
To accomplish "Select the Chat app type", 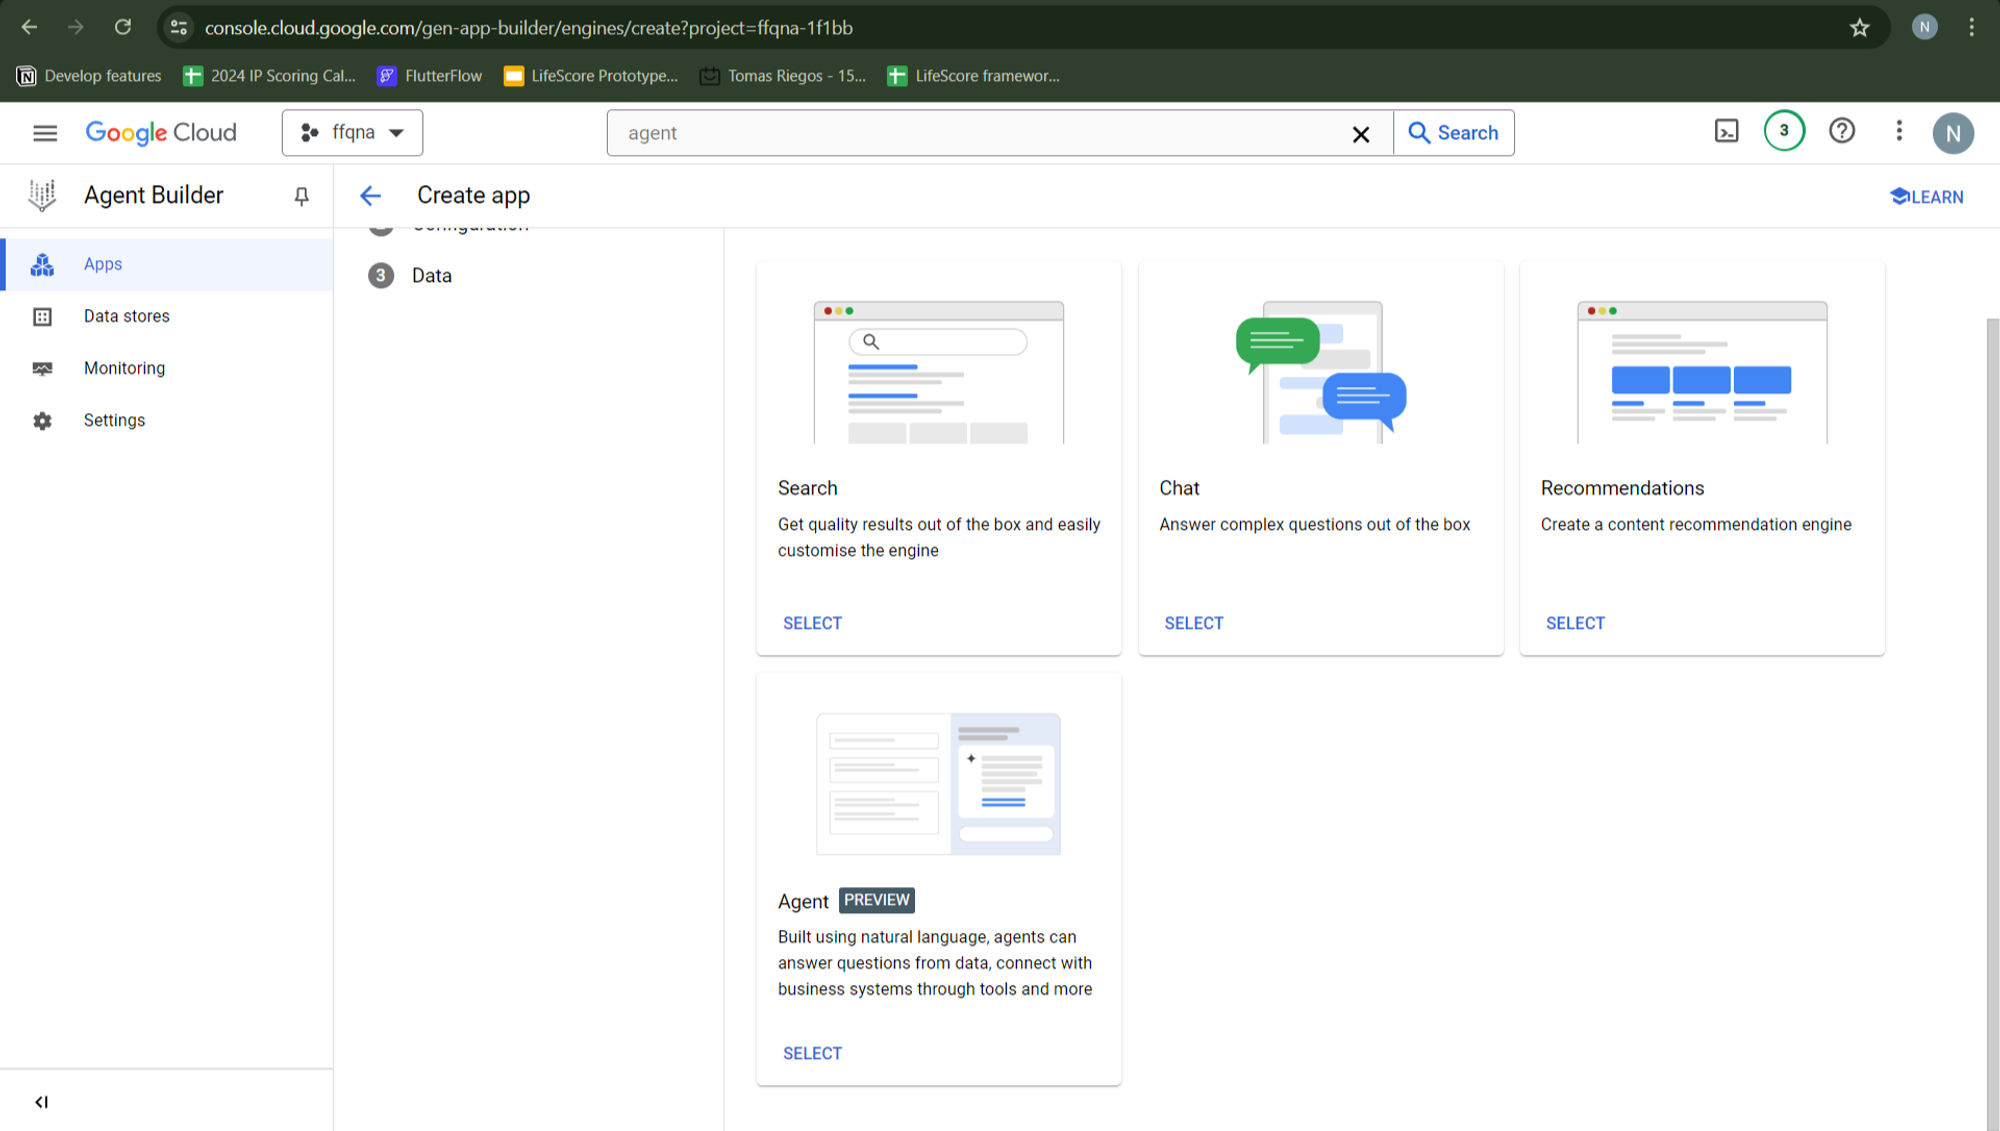I will (1193, 623).
